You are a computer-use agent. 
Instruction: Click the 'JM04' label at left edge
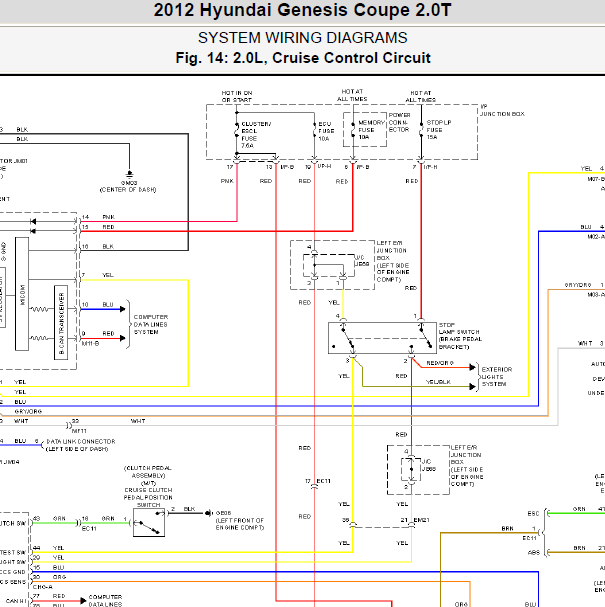click(x=10, y=462)
